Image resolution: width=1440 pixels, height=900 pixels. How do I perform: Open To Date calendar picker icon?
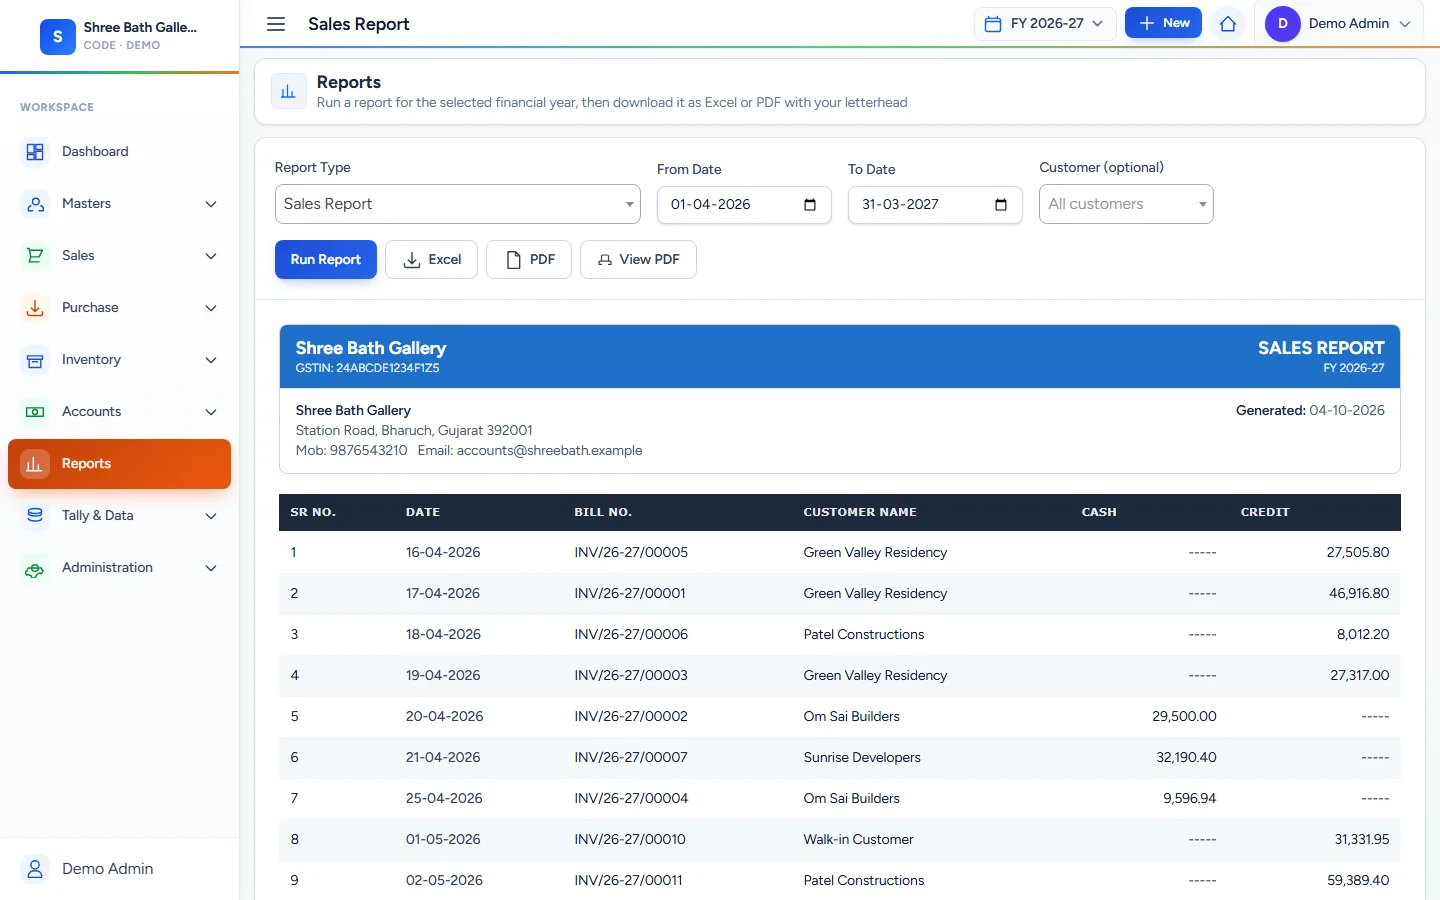coord(1001,205)
